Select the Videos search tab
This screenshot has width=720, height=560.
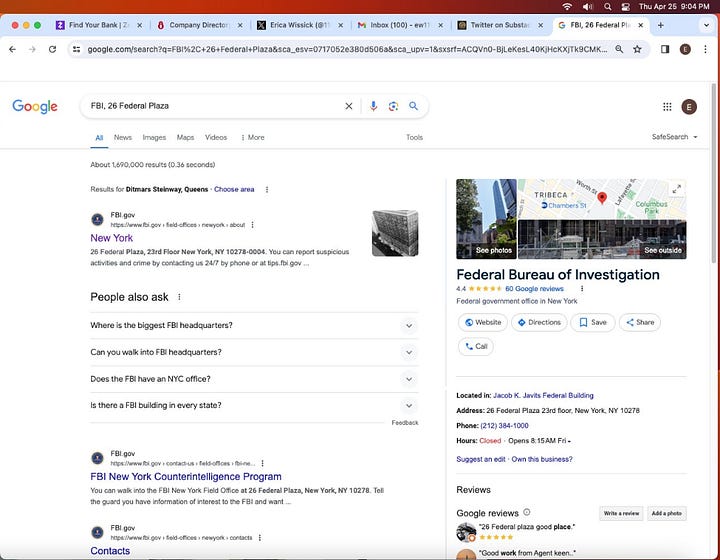click(216, 137)
